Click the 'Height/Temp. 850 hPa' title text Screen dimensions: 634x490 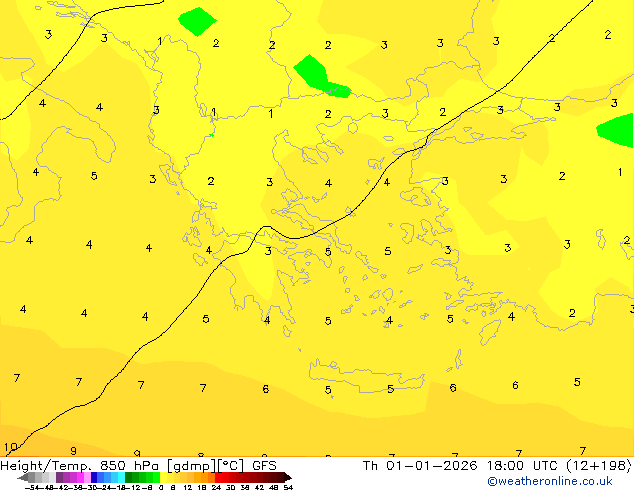coord(80,466)
